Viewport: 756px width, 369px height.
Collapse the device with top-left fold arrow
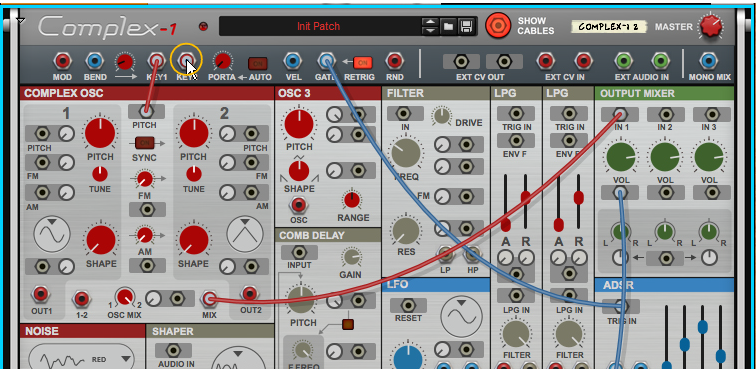click(20, 20)
